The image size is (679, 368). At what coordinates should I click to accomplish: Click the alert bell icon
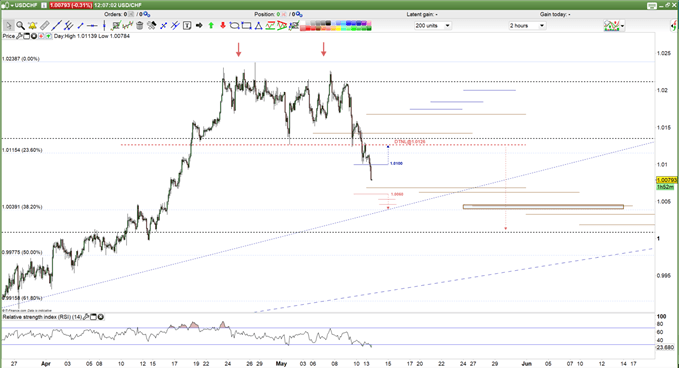click(x=32, y=26)
